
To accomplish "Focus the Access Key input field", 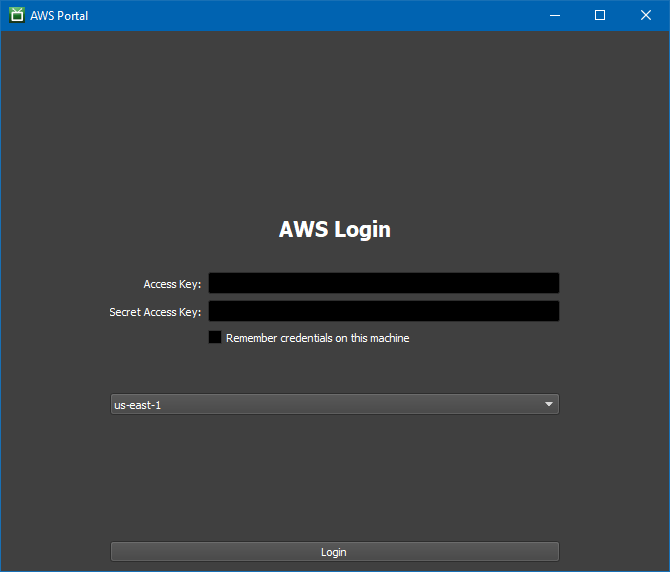I will point(384,283).
